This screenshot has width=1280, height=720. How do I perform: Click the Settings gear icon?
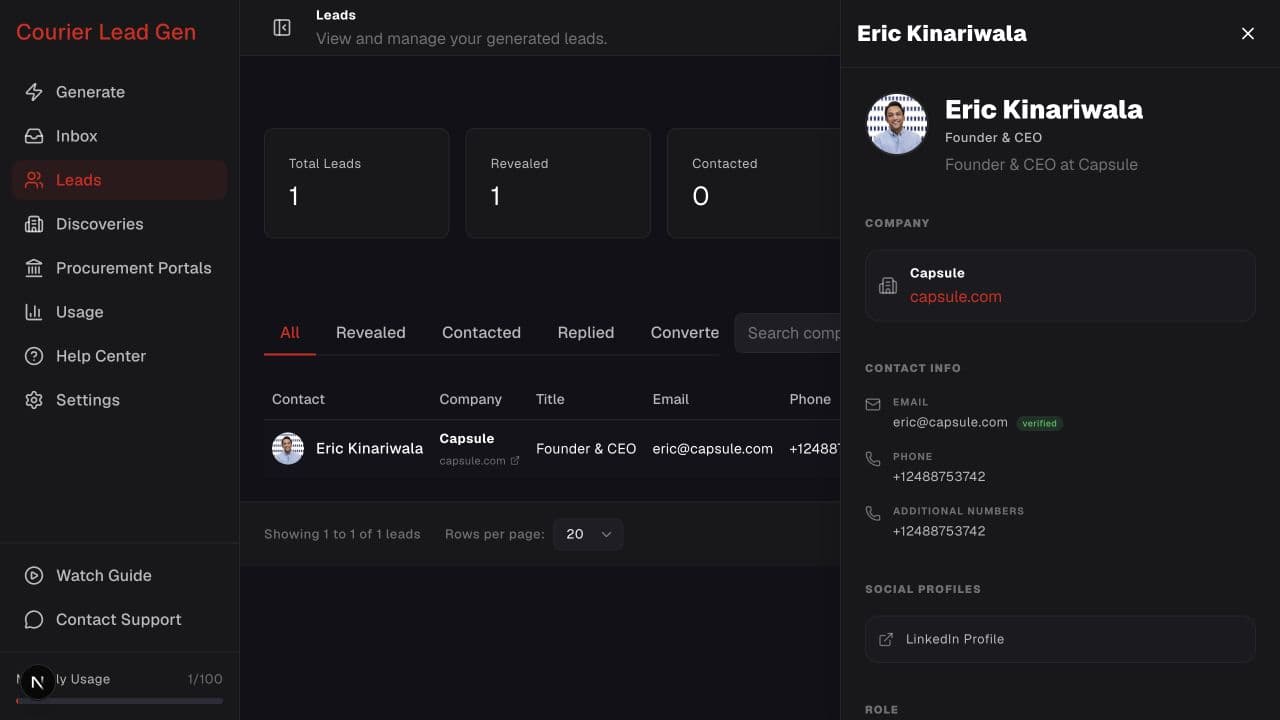point(34,400)
